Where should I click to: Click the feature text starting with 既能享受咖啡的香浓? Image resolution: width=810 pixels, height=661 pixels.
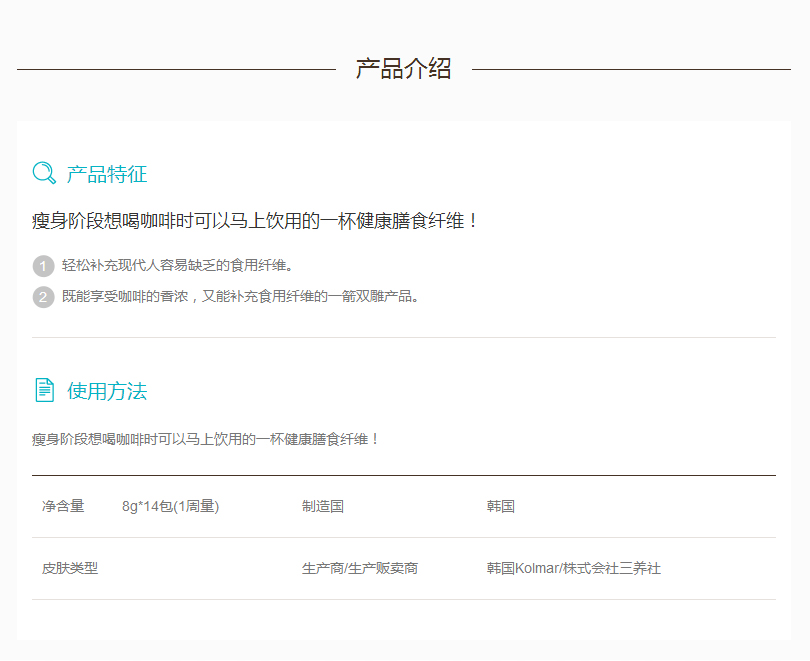(241, 297)
